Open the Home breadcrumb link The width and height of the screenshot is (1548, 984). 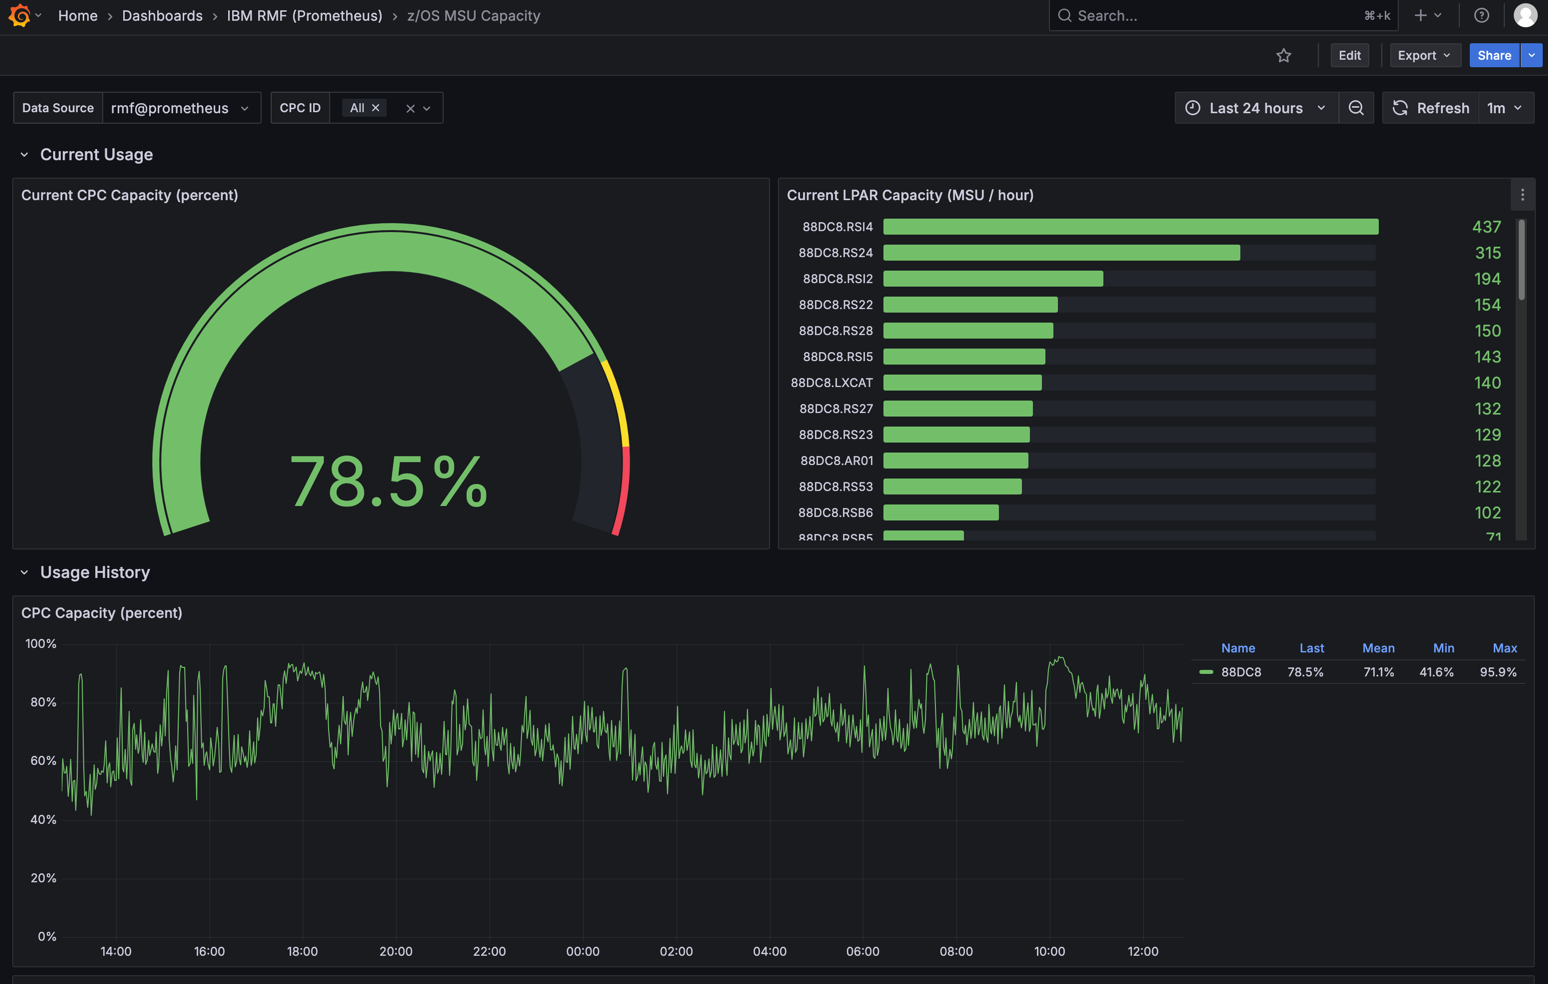coord(78,16)
